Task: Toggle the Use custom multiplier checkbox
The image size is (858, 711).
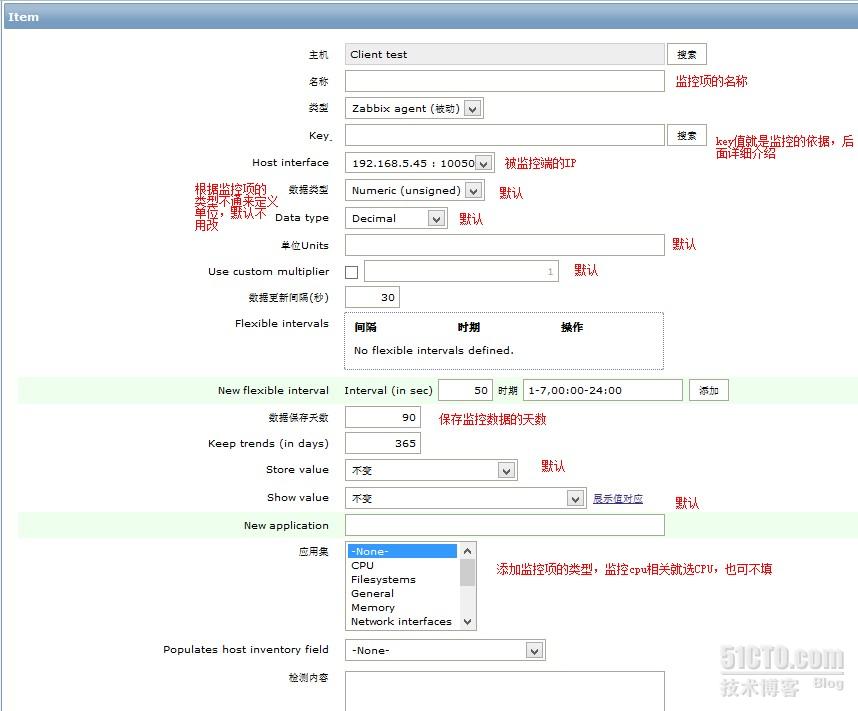Action: tap(352, 272)
